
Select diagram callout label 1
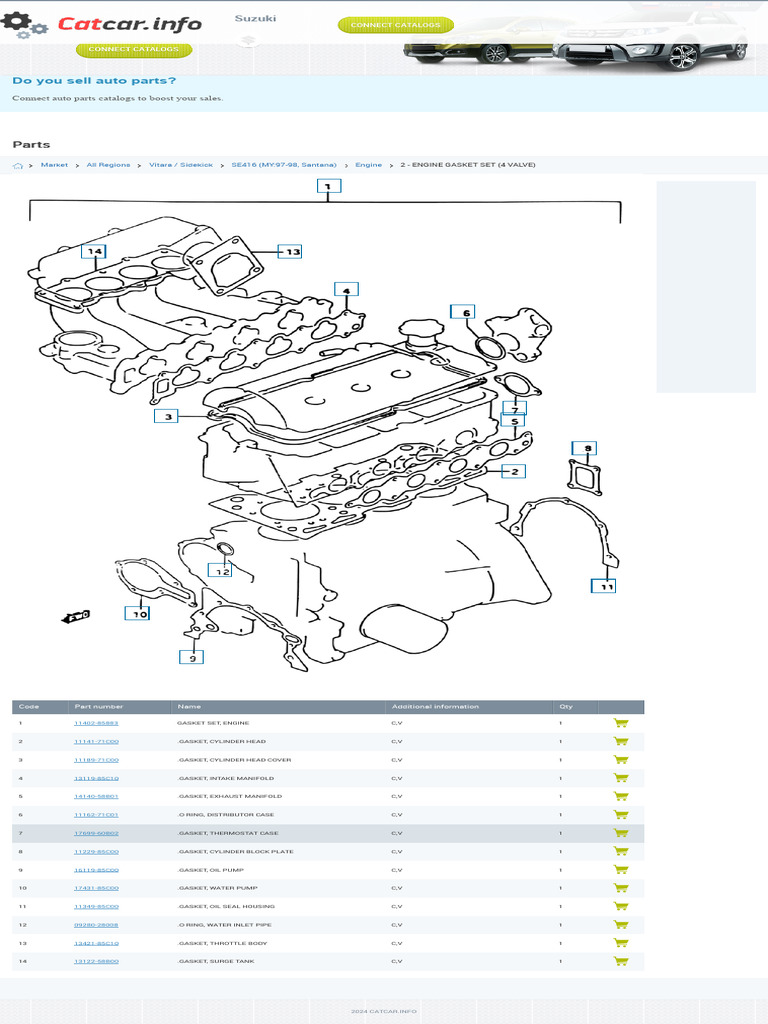click(328, 186)
